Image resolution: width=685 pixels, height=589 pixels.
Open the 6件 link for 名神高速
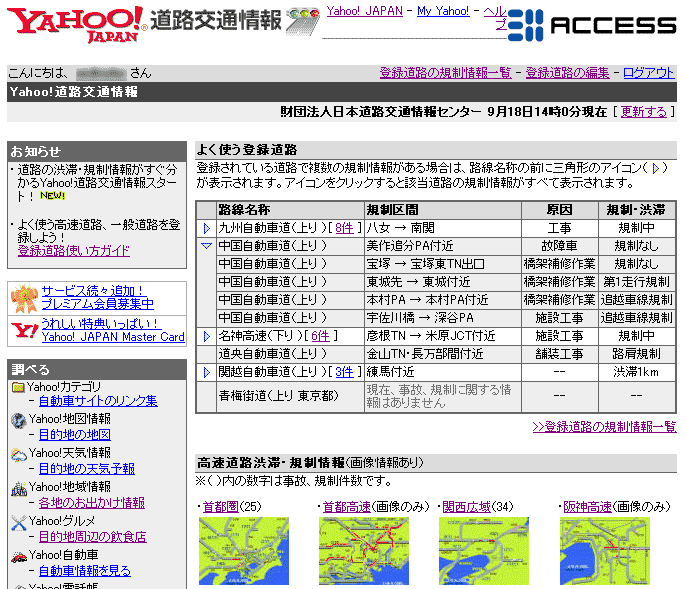[320, 336]
